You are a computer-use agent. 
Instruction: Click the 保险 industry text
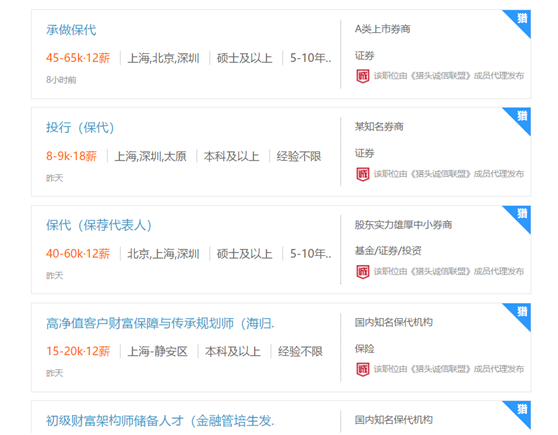[364, 348]
